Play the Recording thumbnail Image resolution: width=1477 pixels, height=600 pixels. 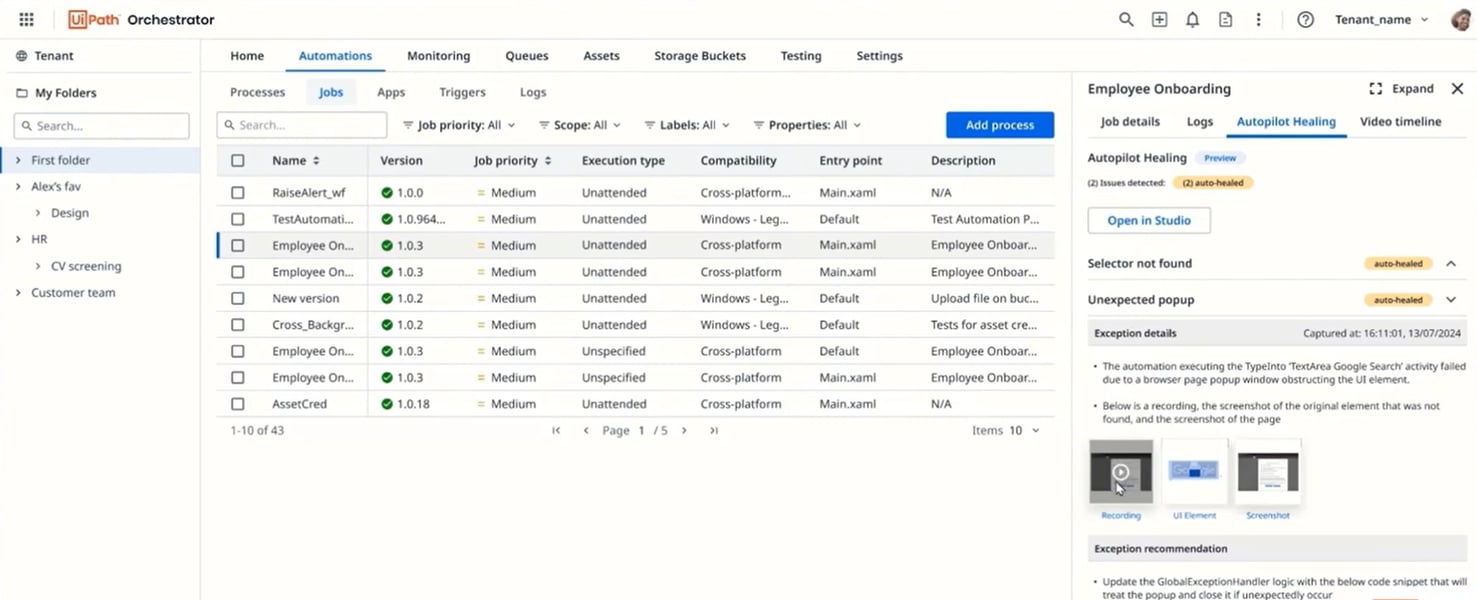click(1121, 471)
